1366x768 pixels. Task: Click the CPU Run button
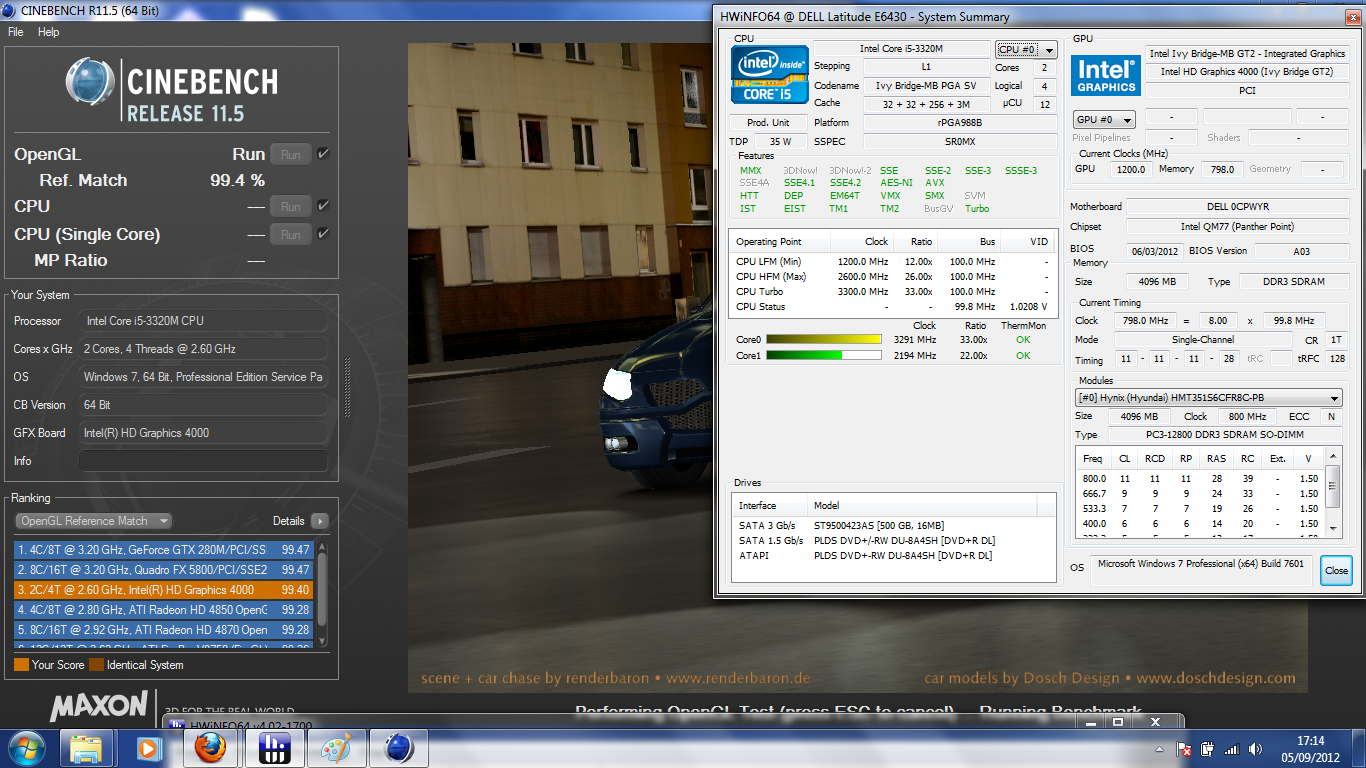(x=291, y=206)
